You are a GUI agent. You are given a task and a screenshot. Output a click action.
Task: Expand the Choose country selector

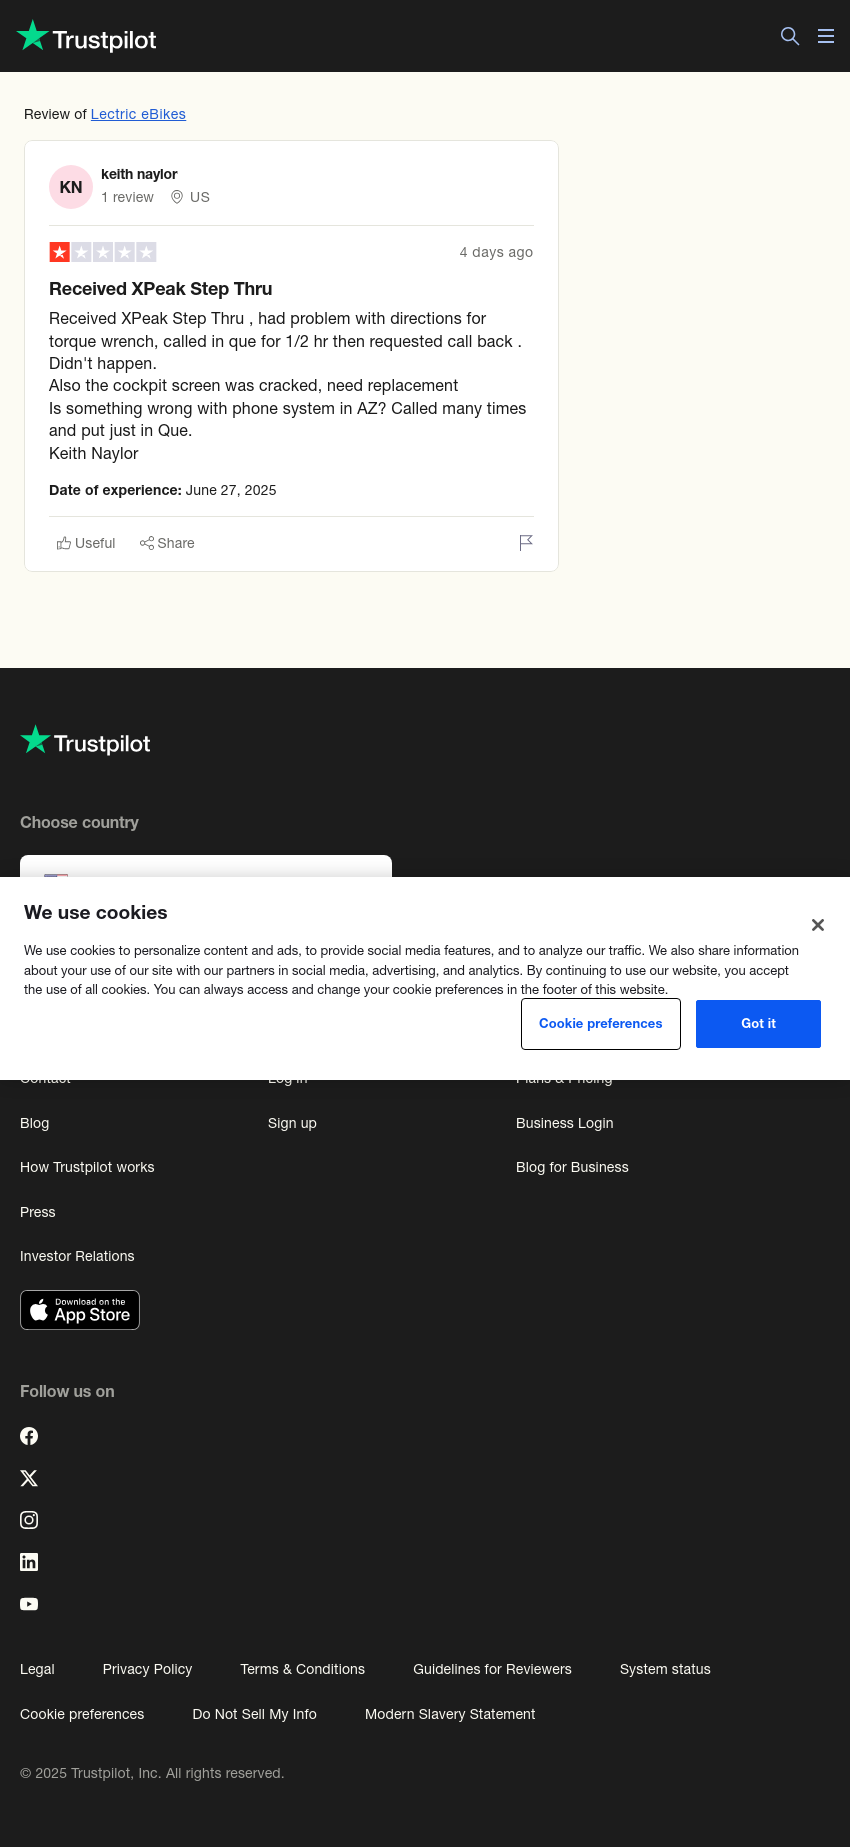[206, 866]
